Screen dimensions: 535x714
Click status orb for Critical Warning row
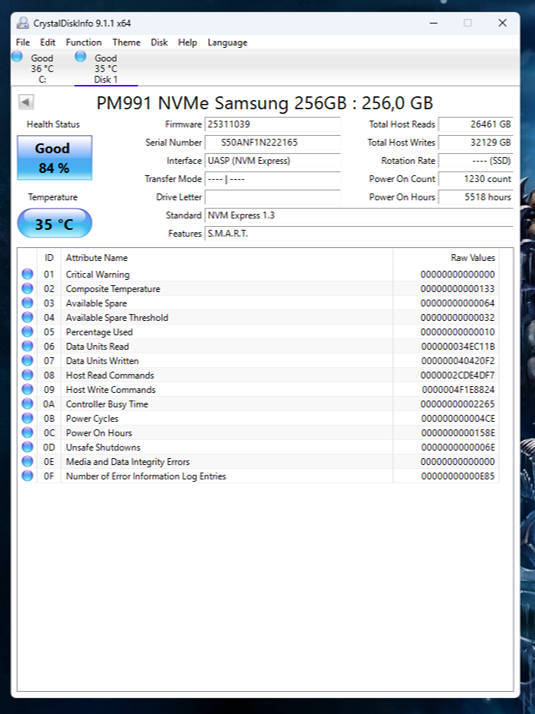(27, 274)
